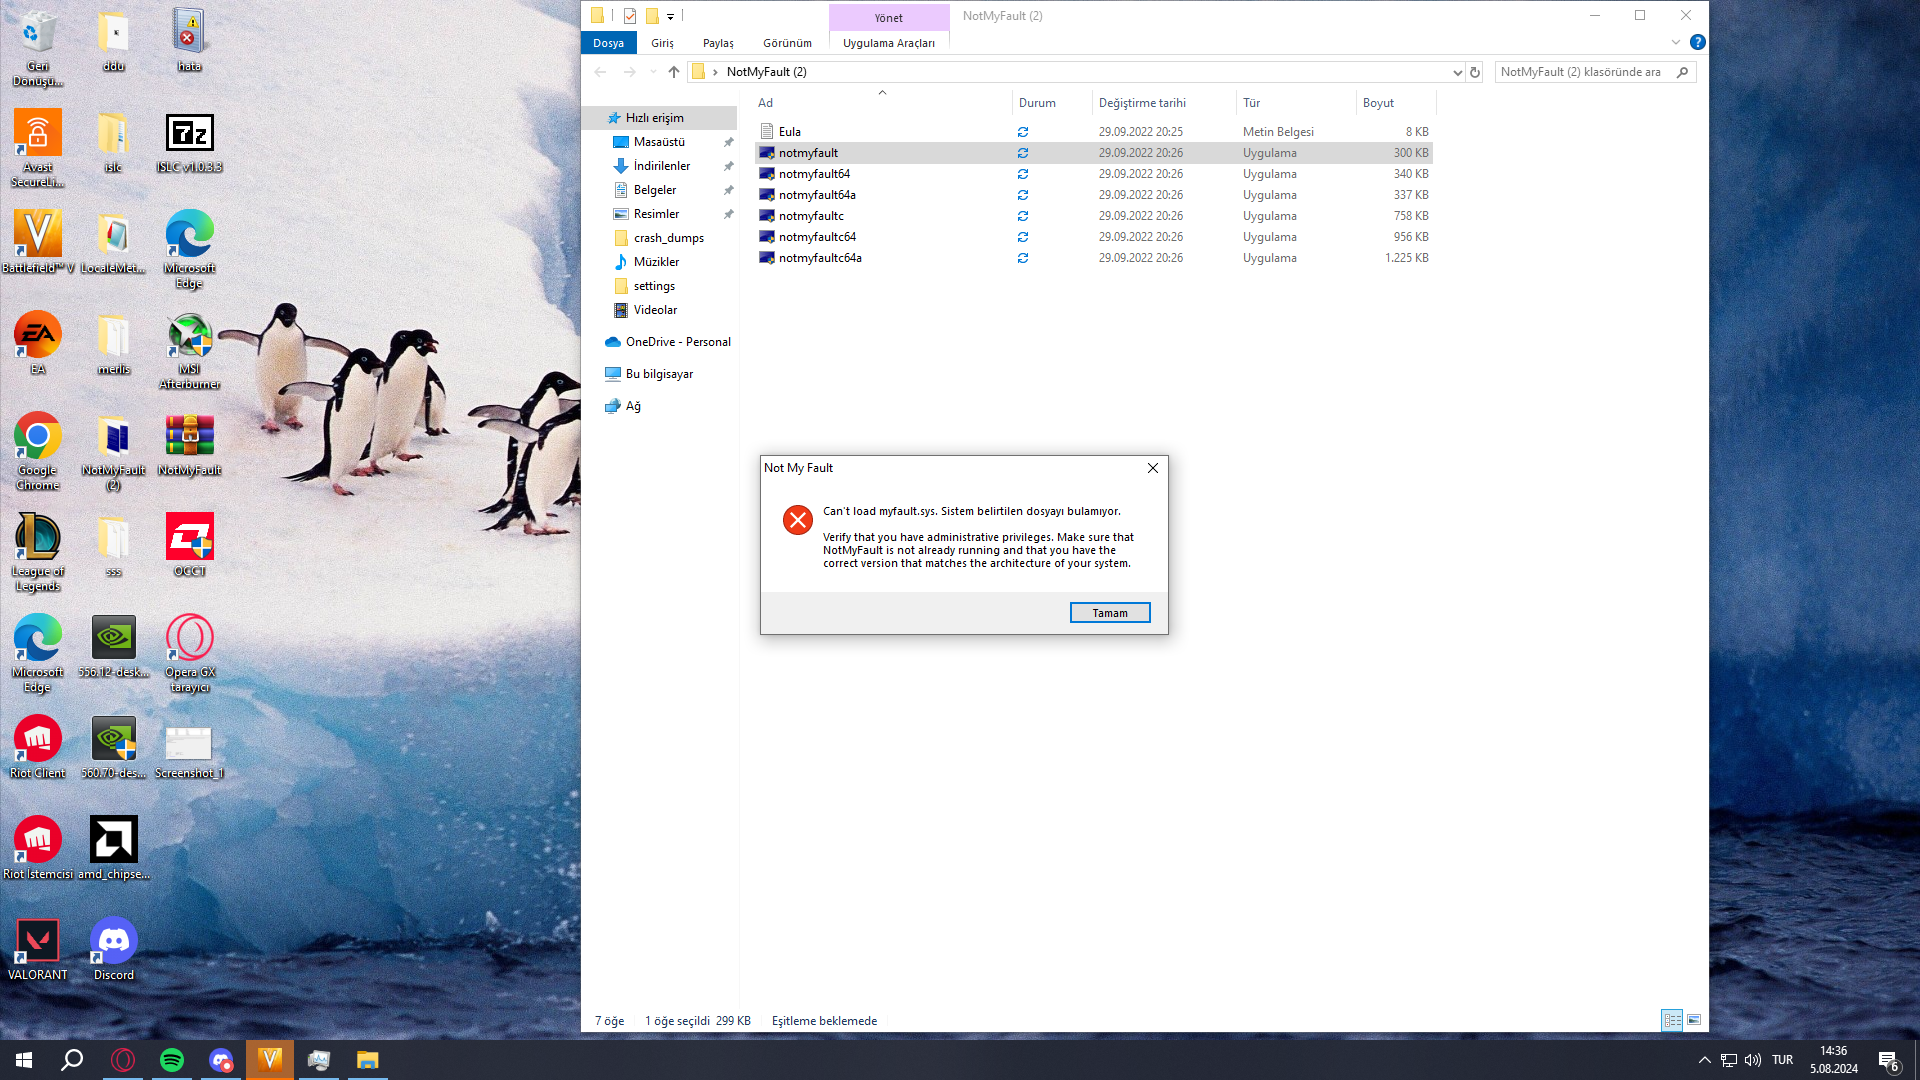1920x1080 pixels.
Task: Close the Not My Fault dialog
Action: point(1152,468)
